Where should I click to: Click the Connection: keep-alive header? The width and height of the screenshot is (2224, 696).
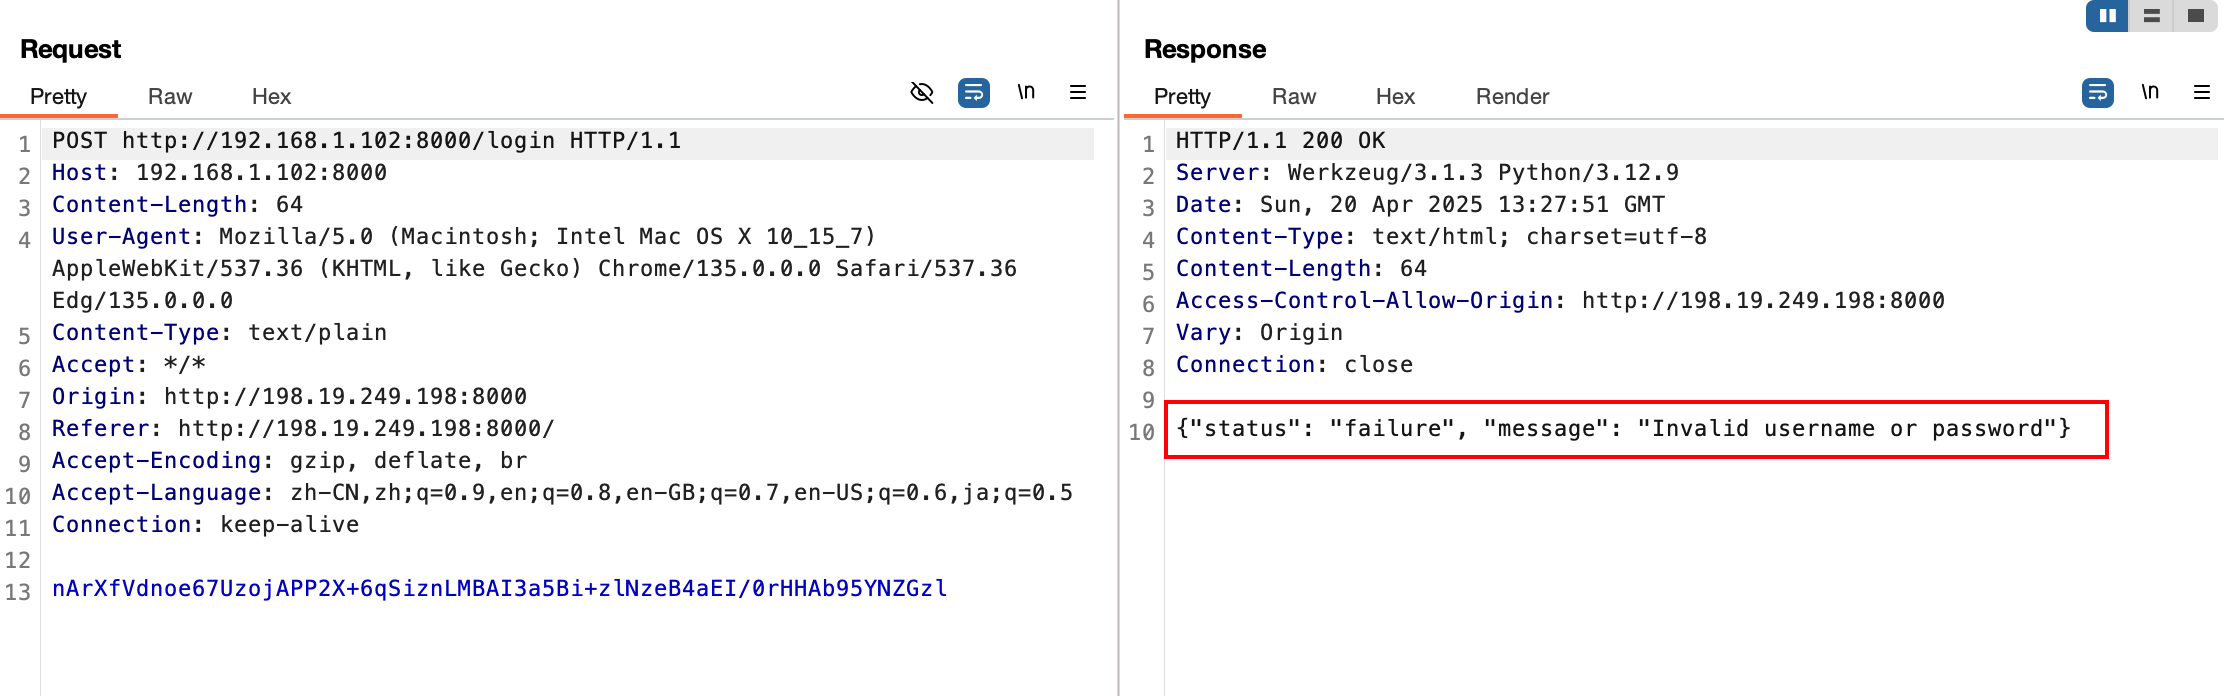pos(206,525)
